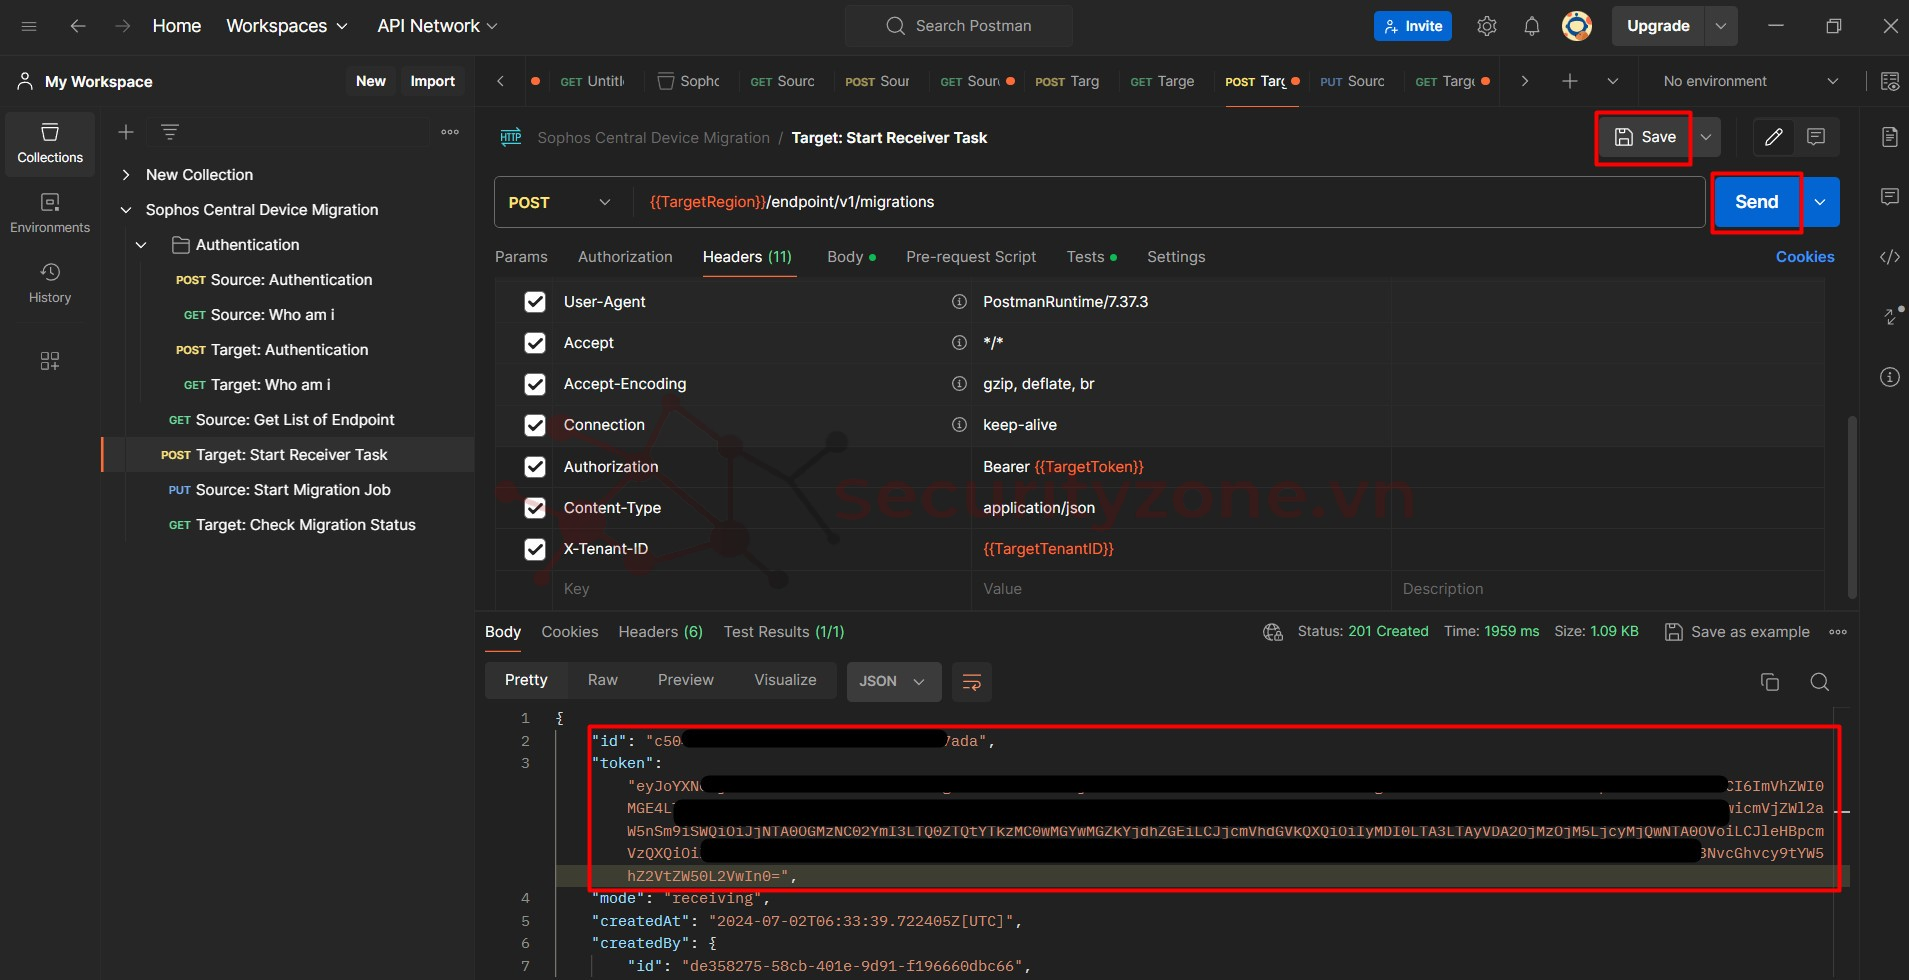1909x980 pixels.
Task: Open environment quick look icon
Action: [x=1890, y=81]
